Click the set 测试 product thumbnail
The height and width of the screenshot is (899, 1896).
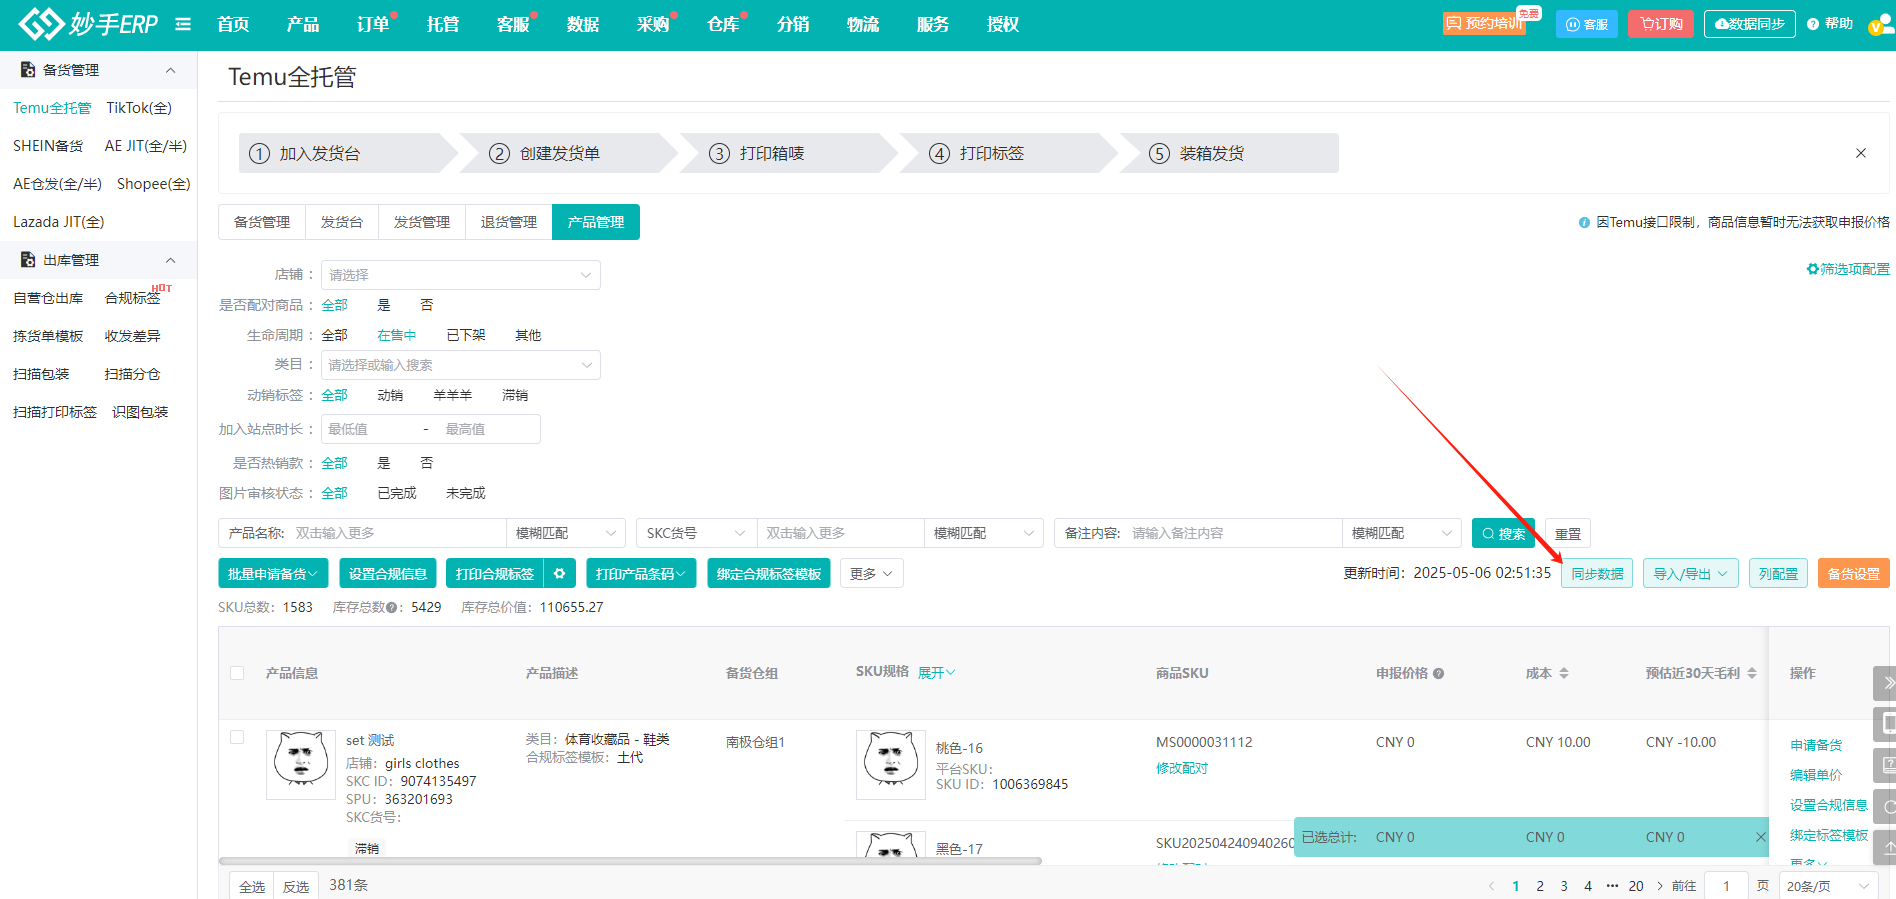301,764
